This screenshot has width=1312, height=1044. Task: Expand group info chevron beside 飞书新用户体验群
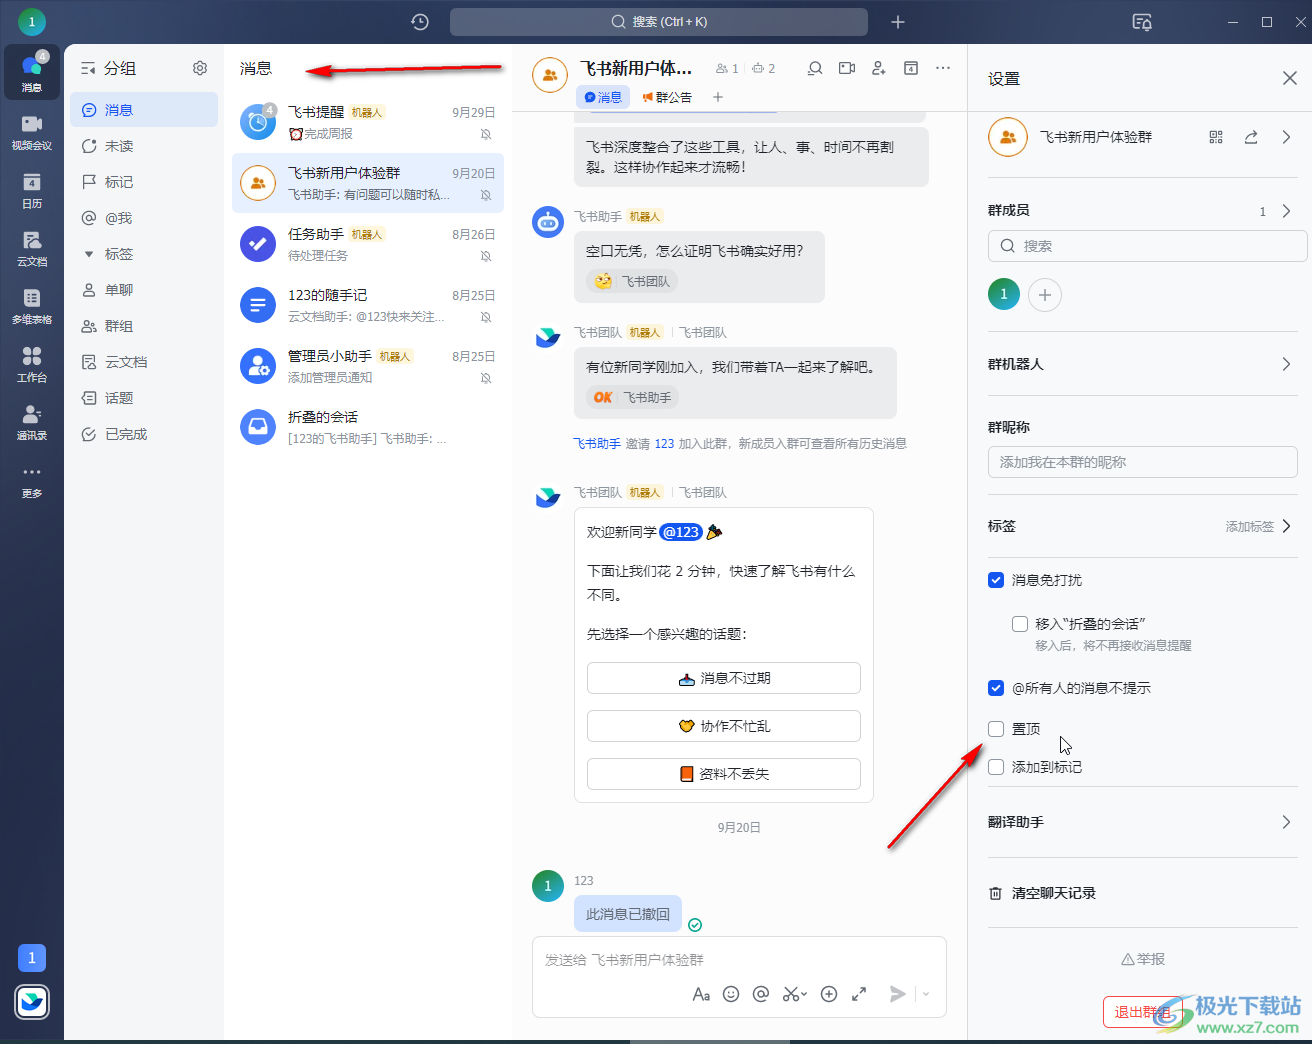coord(1286,137)
